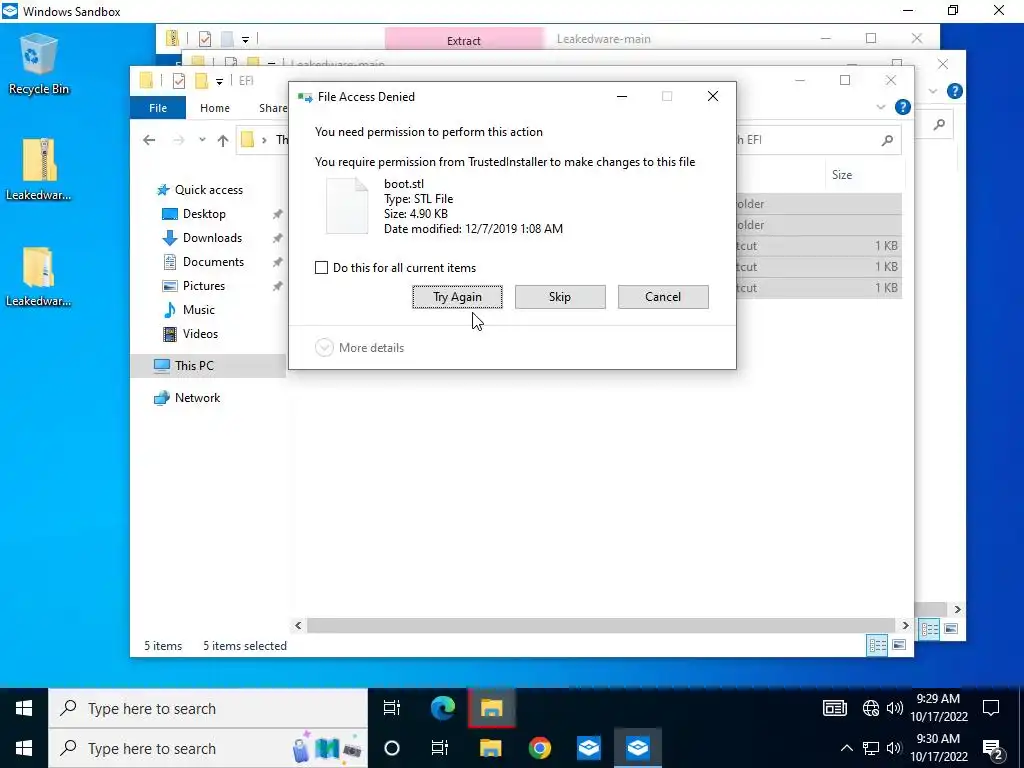Screen dimensions: 1024x768
Task: Open dialog file icon for boot.stl
Action: point(347,206)
